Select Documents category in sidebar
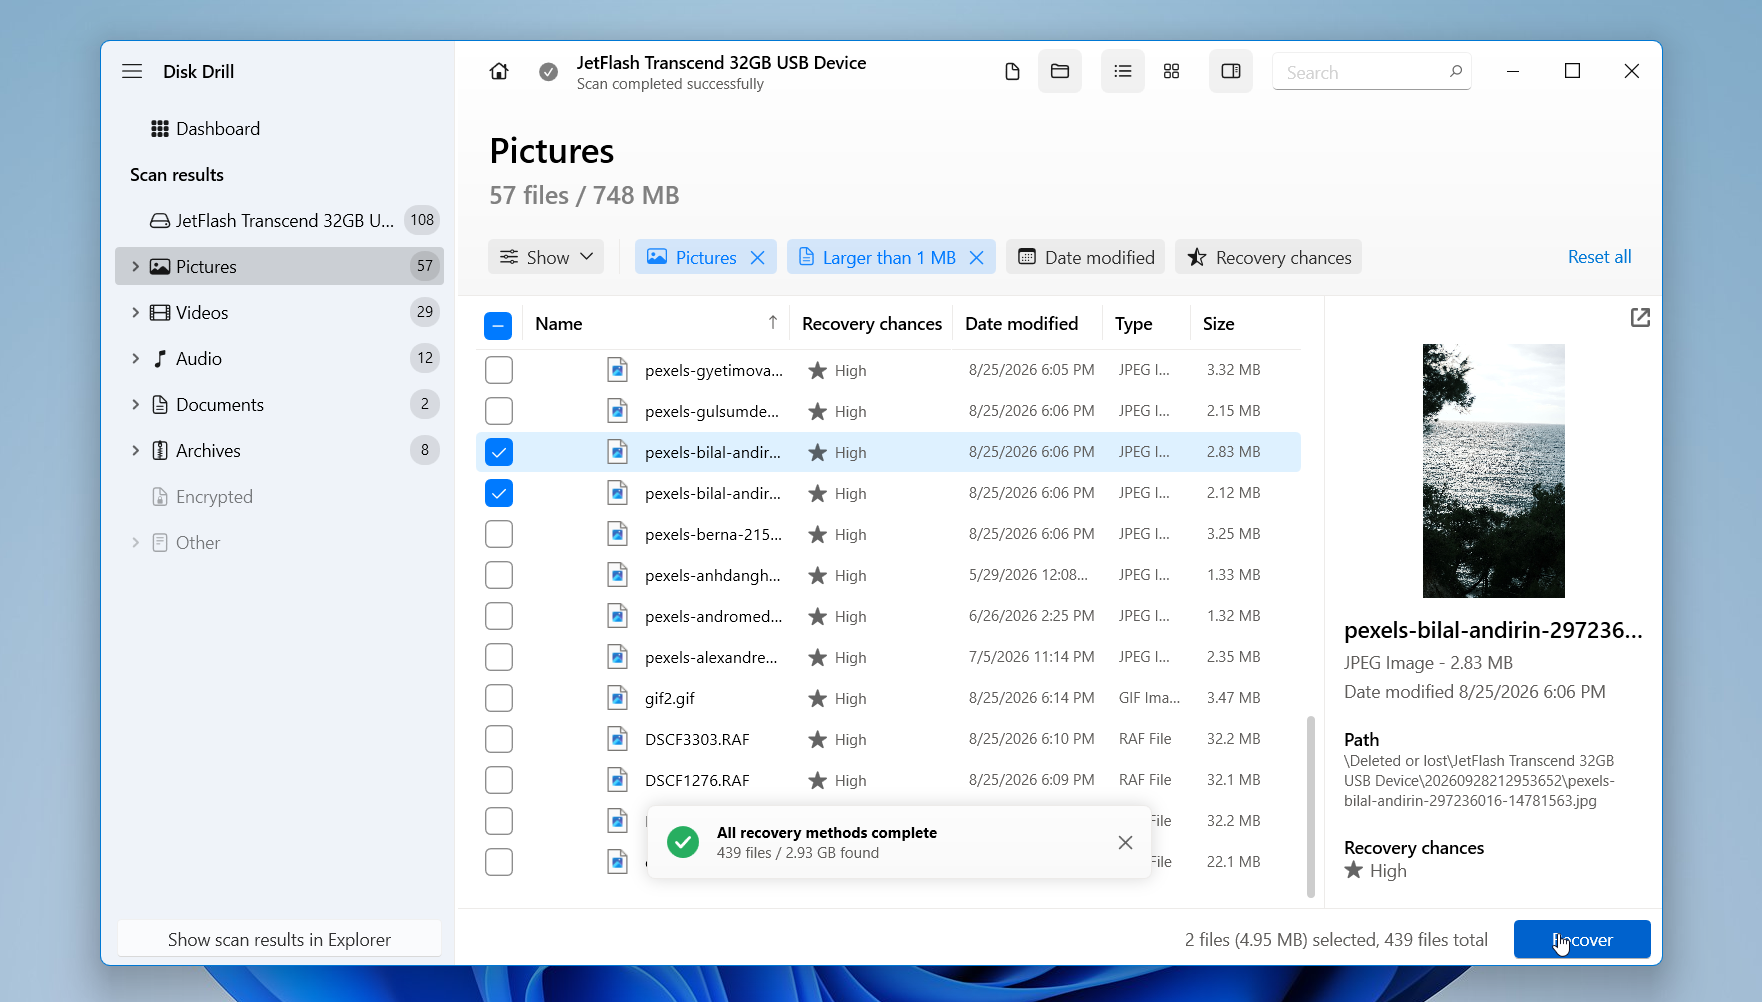 (x=279, y=404)
